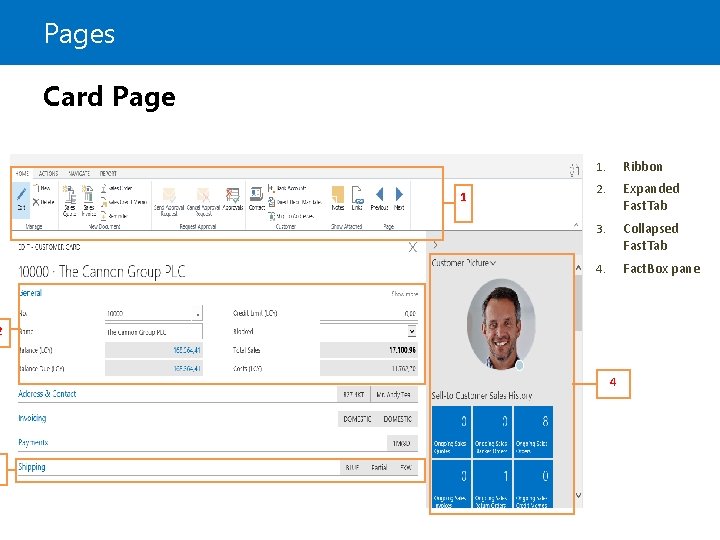Open Direct Debit Mandates in ribbon
The width and height of the screenshot is (720, 540).
point(294,202)
